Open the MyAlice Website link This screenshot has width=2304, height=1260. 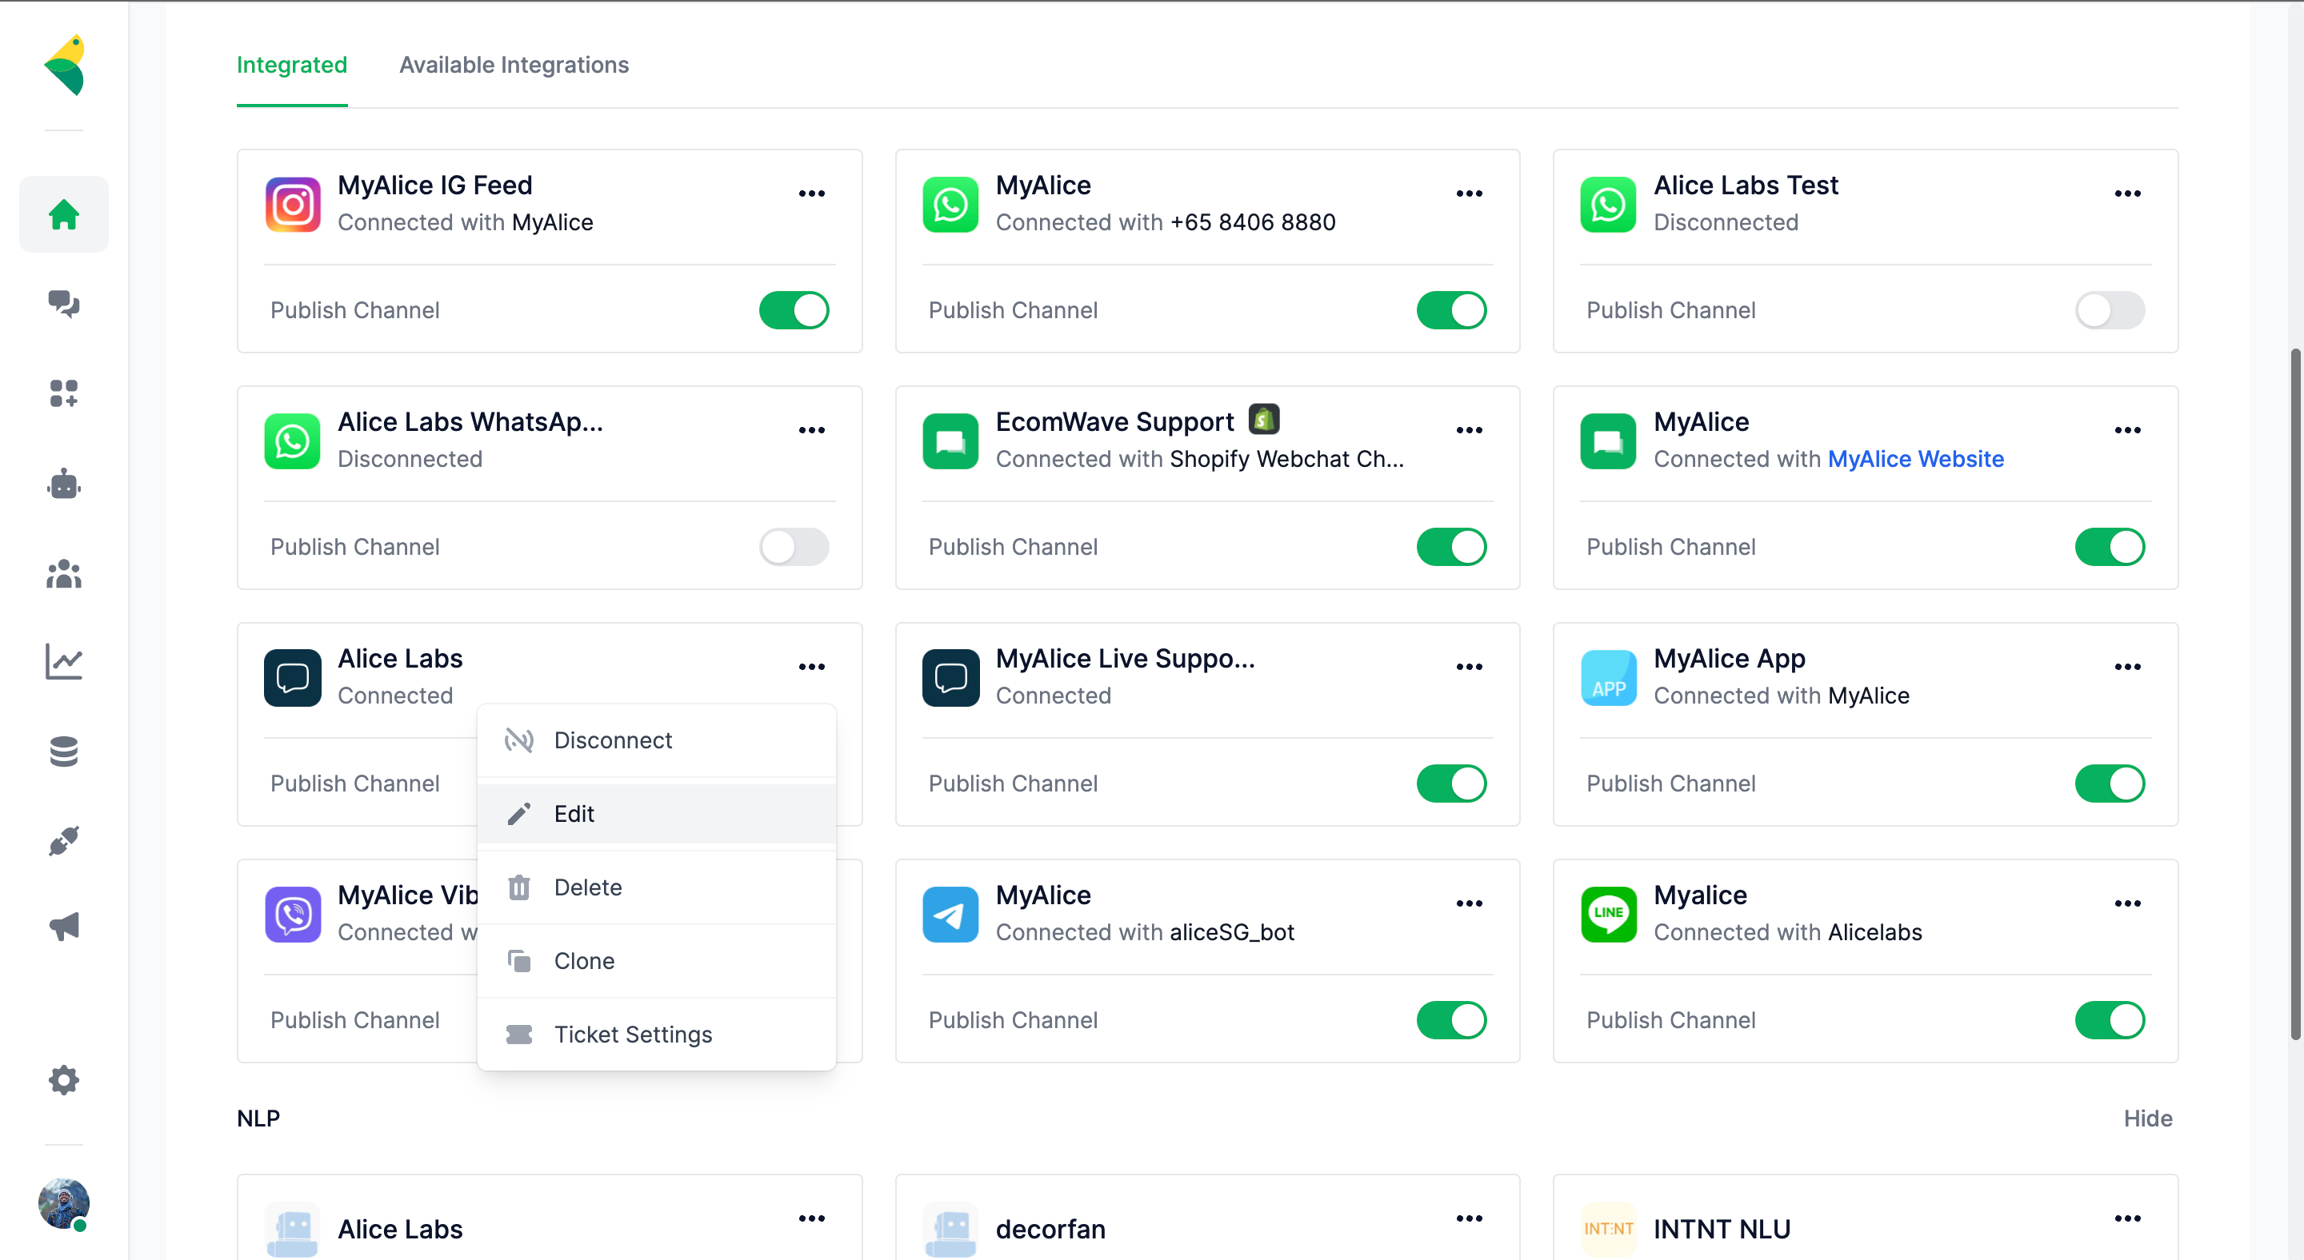pyautogui.click(x=1915, y=459)
